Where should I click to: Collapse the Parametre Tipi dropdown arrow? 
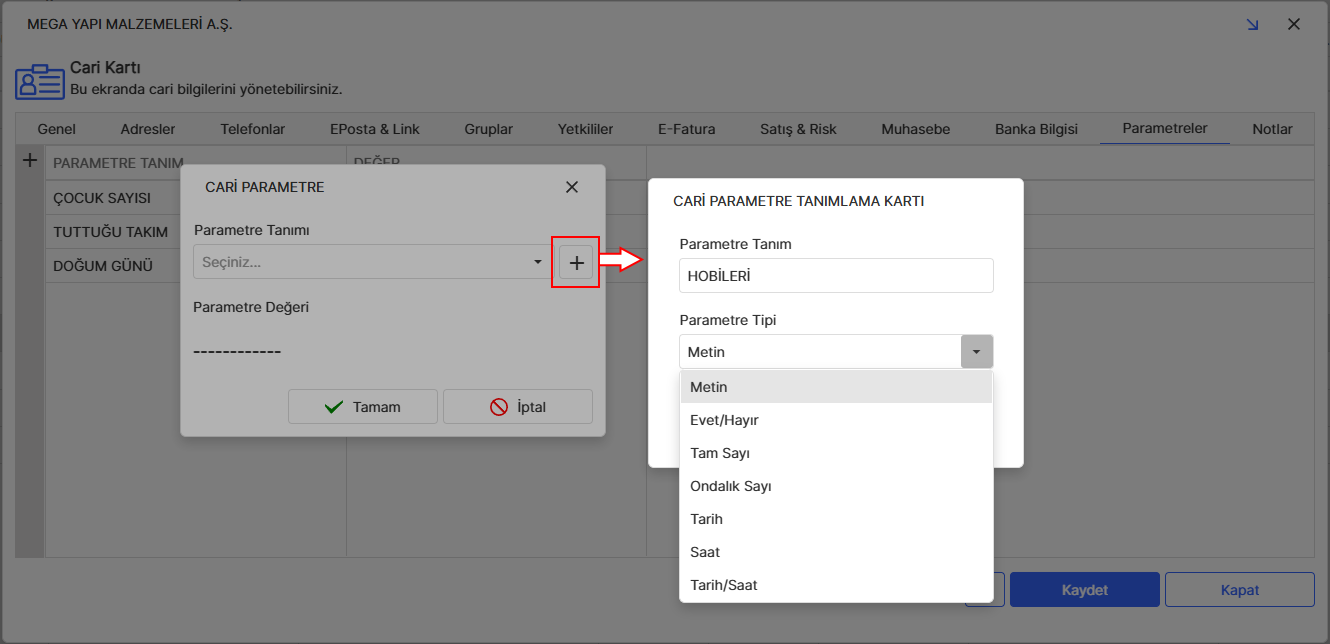(976, 352)
